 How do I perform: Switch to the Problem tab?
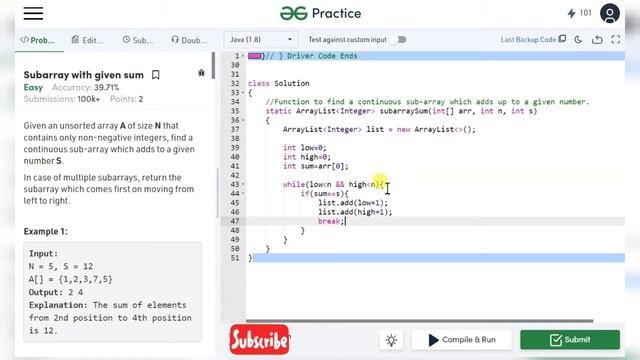[38, 40]
